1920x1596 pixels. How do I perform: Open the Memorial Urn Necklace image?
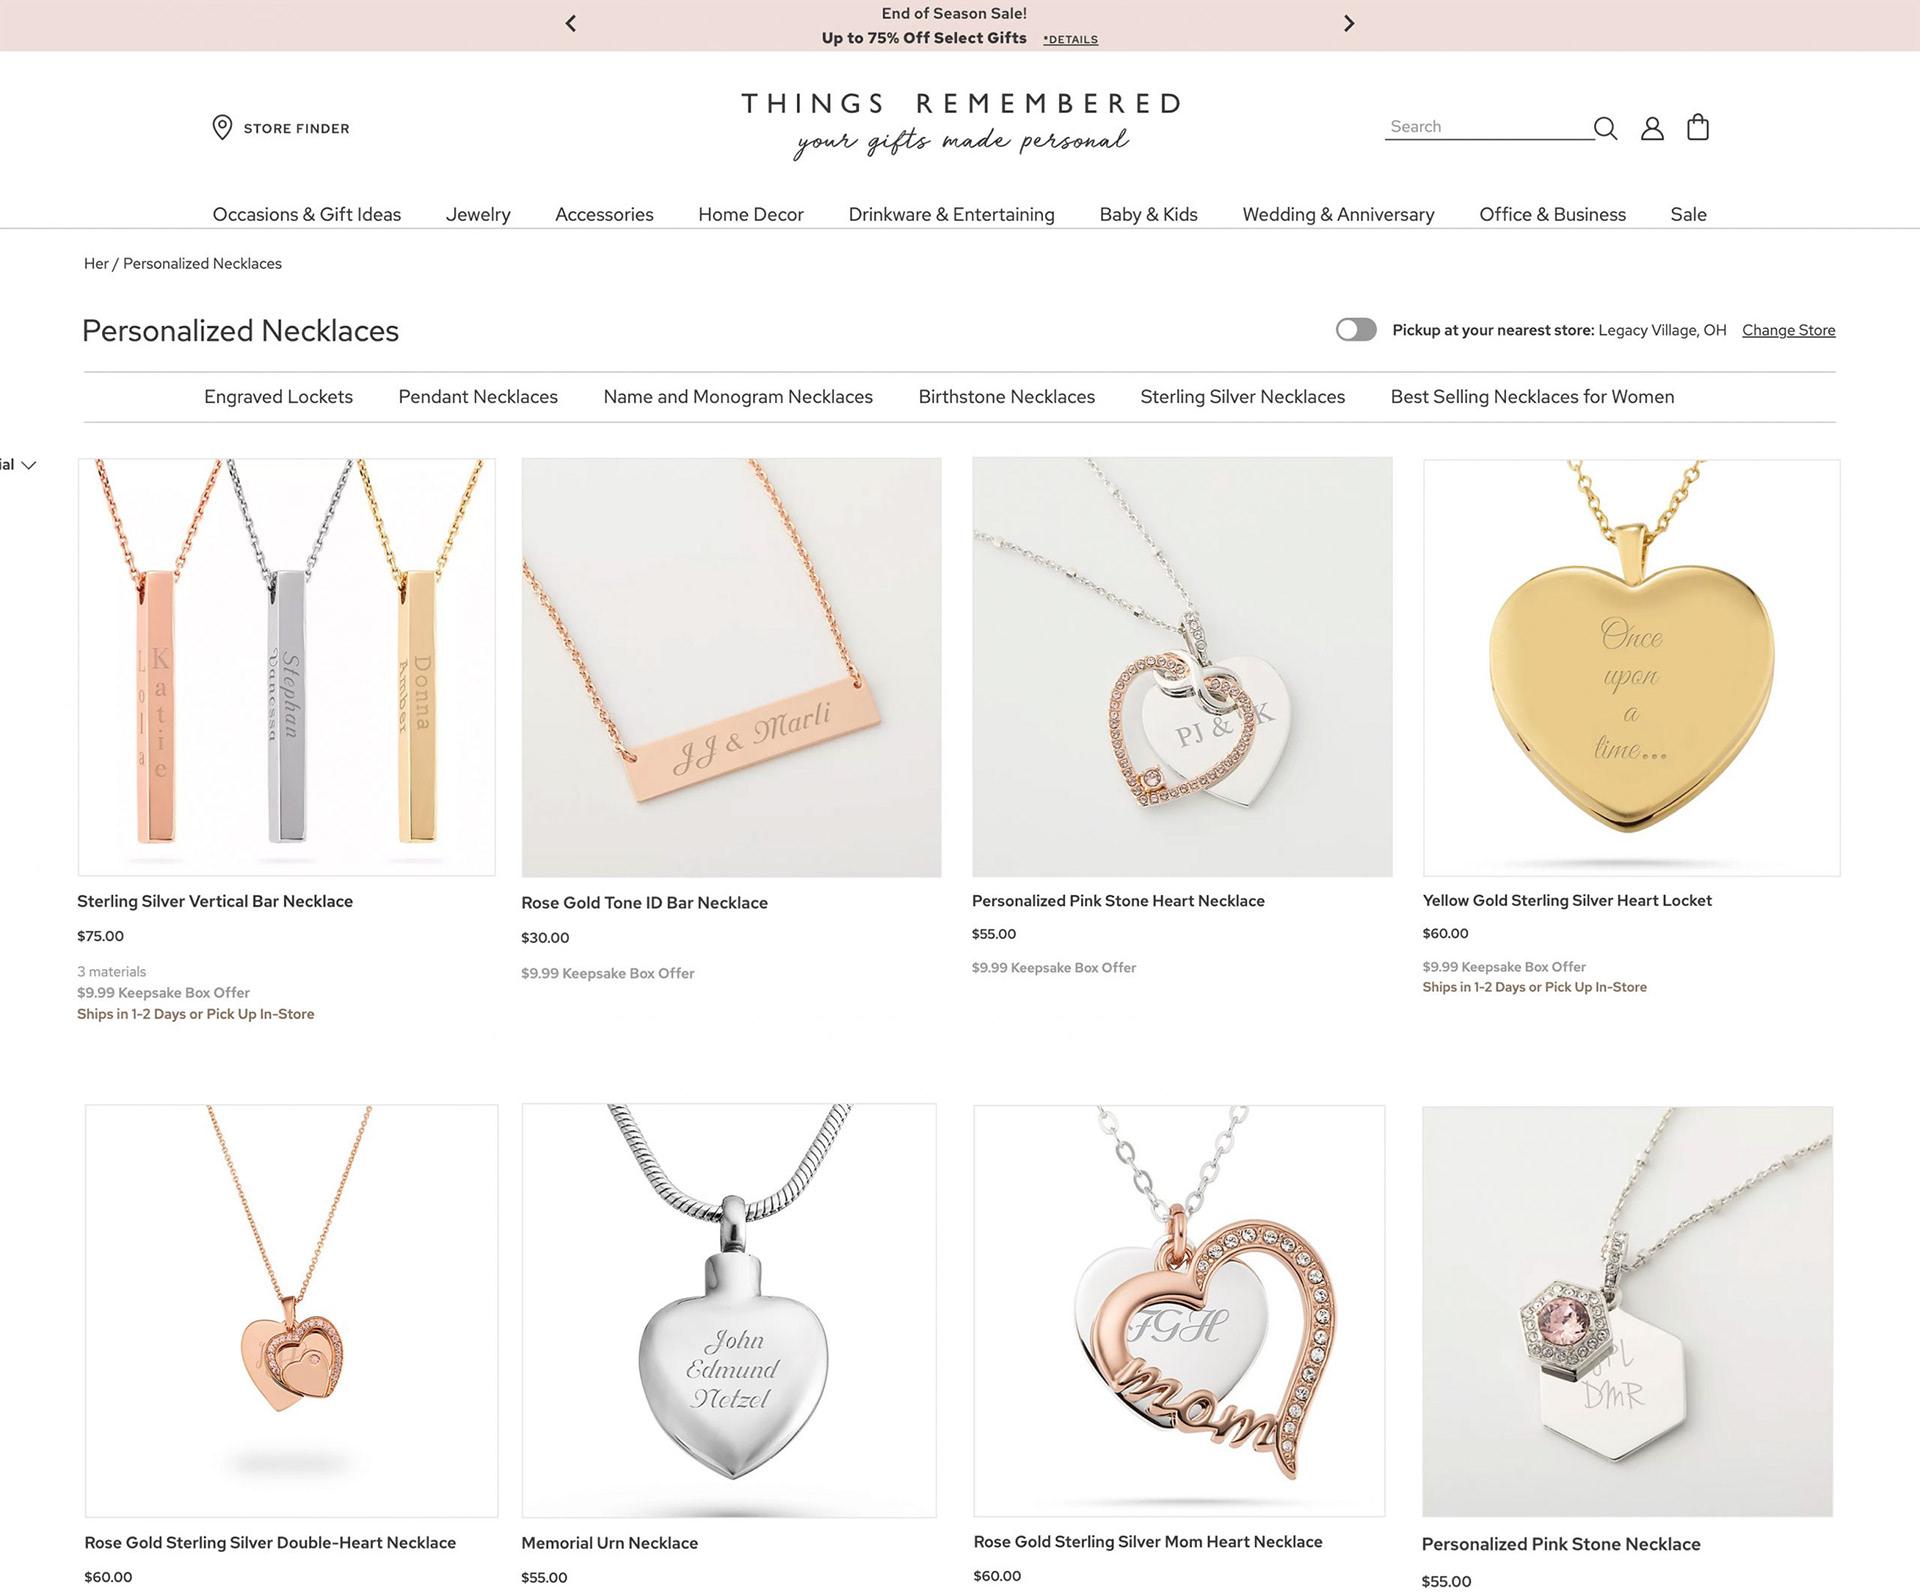click(729, 1310)
